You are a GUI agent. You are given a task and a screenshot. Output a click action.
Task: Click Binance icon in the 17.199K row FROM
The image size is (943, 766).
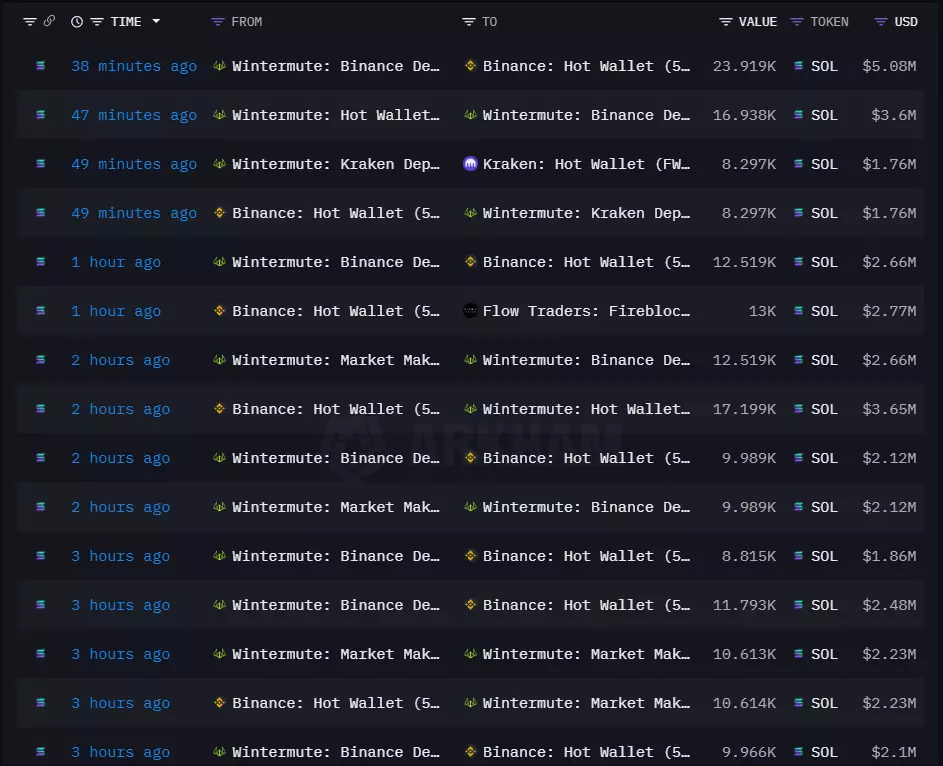click(x=220, y=408)
